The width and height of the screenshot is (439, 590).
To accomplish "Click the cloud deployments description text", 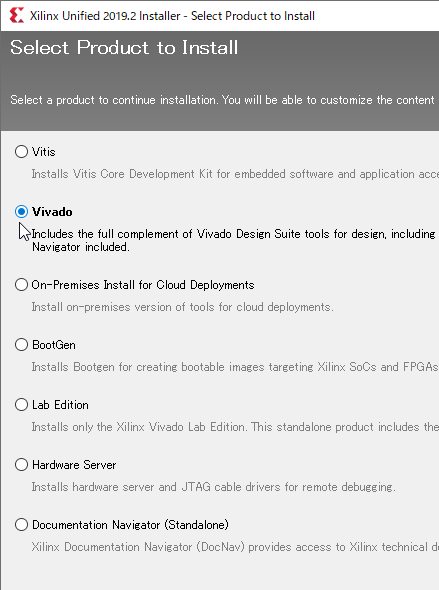I will pos(182,307).
